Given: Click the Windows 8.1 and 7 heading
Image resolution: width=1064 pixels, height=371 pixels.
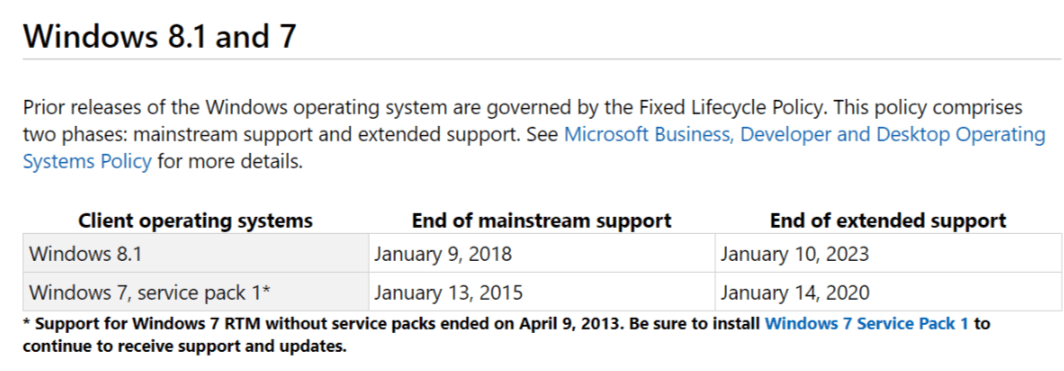Looking at the screenshot, I should (160, 35).
